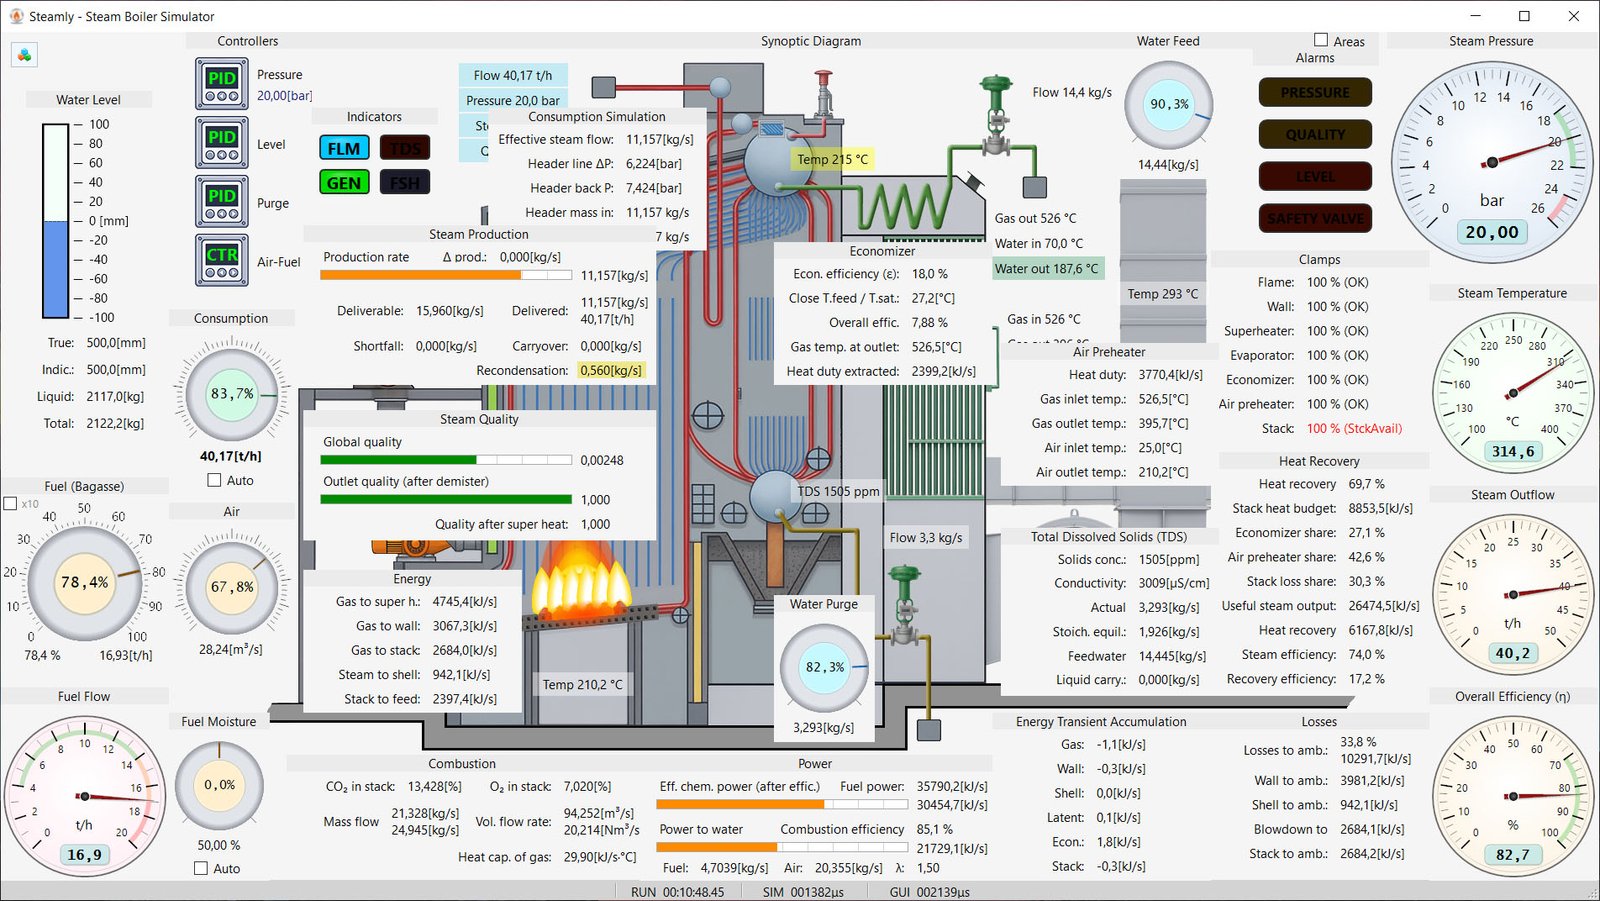Click the Pressure PID controller icon
Screen dimensions: 1600x901
(x=221, y=83)
